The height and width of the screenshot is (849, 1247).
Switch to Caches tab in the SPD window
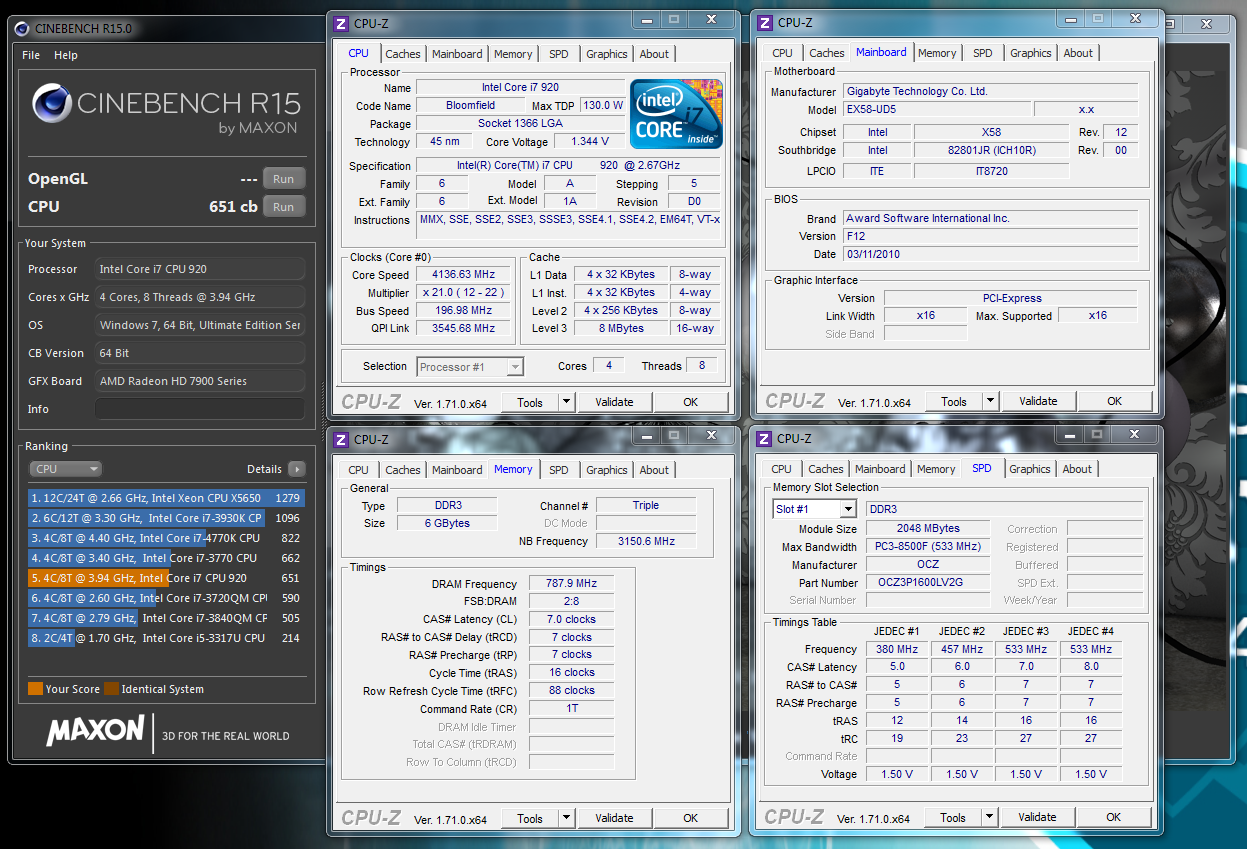pyautogui.click(x=826, y=469)
